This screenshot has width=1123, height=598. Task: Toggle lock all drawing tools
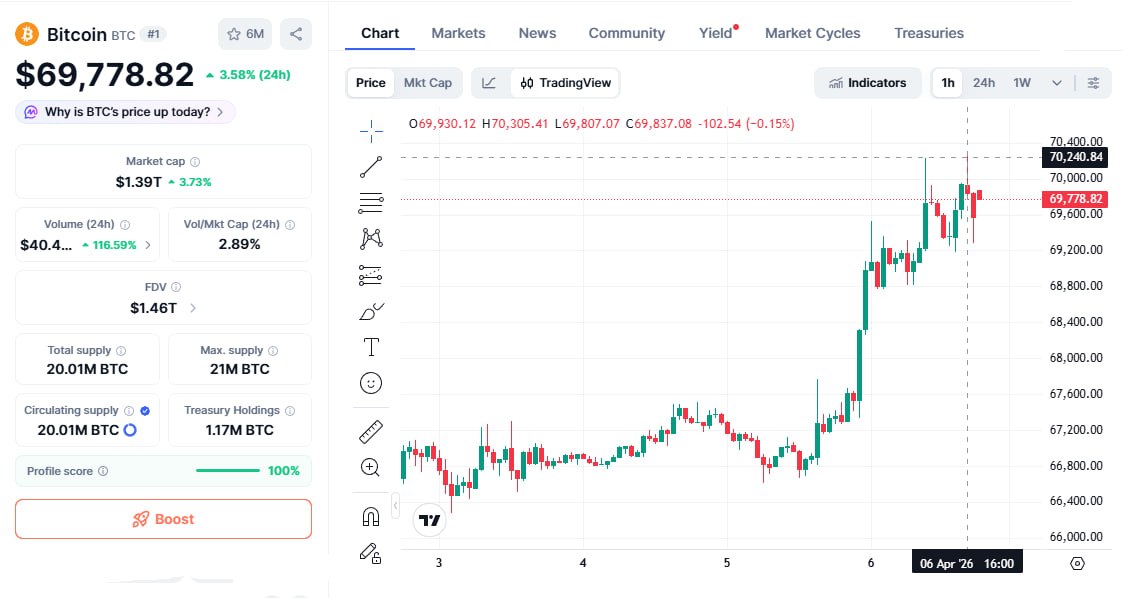pyautogui.click(x=371, y=553)
